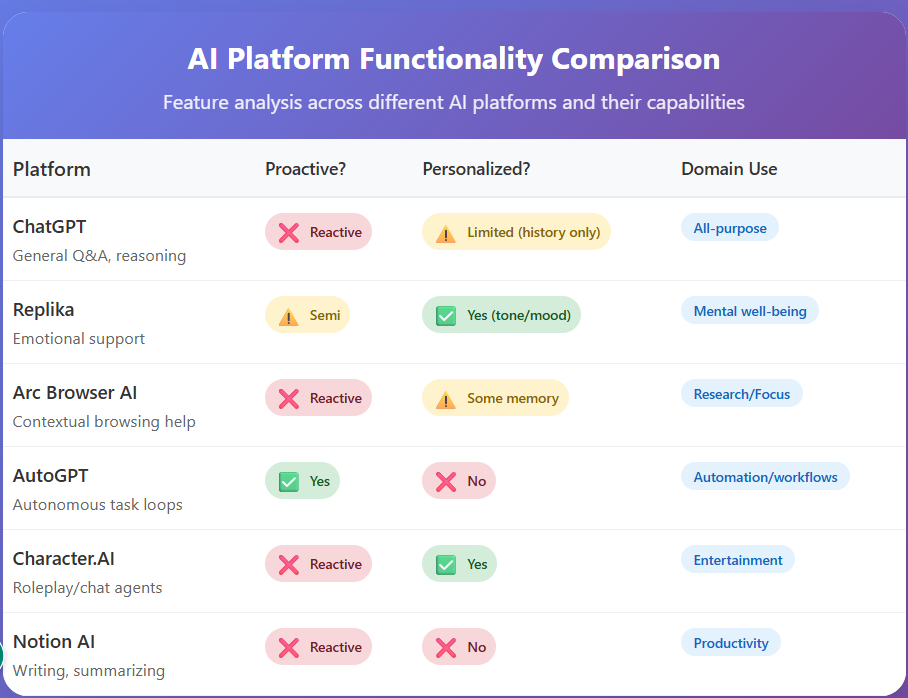Image resolution: width=908 pixels, height=698 pixels.
Task: Click the Personalized? column header
Action: coord(476,169)
